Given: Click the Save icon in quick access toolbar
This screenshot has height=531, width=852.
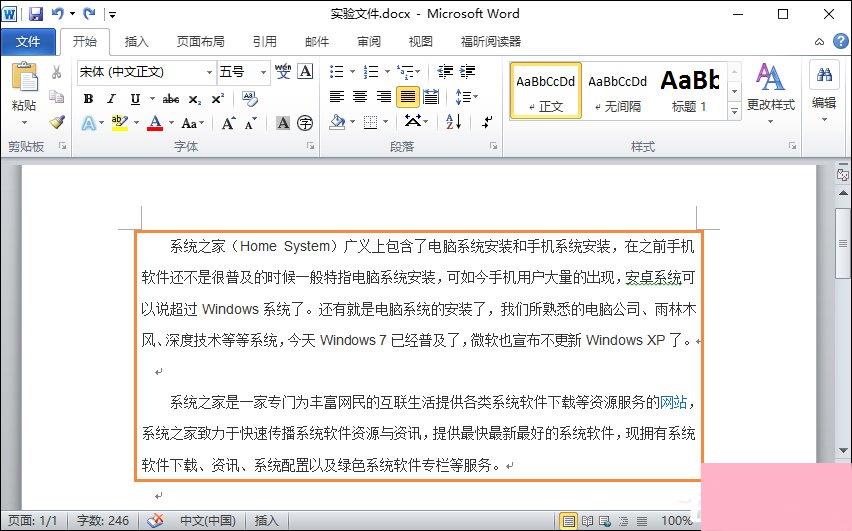Looking at the screenshot, I should click(x=35, y=14).
